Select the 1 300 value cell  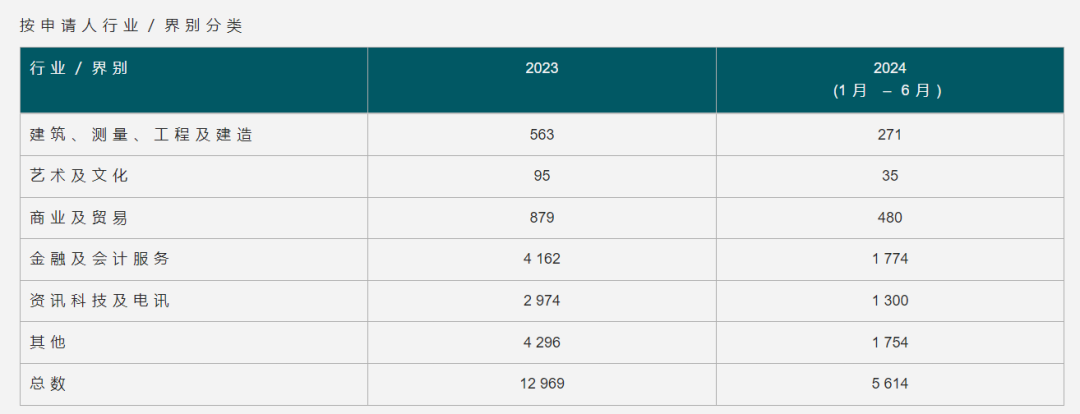(x=889, y=300)
